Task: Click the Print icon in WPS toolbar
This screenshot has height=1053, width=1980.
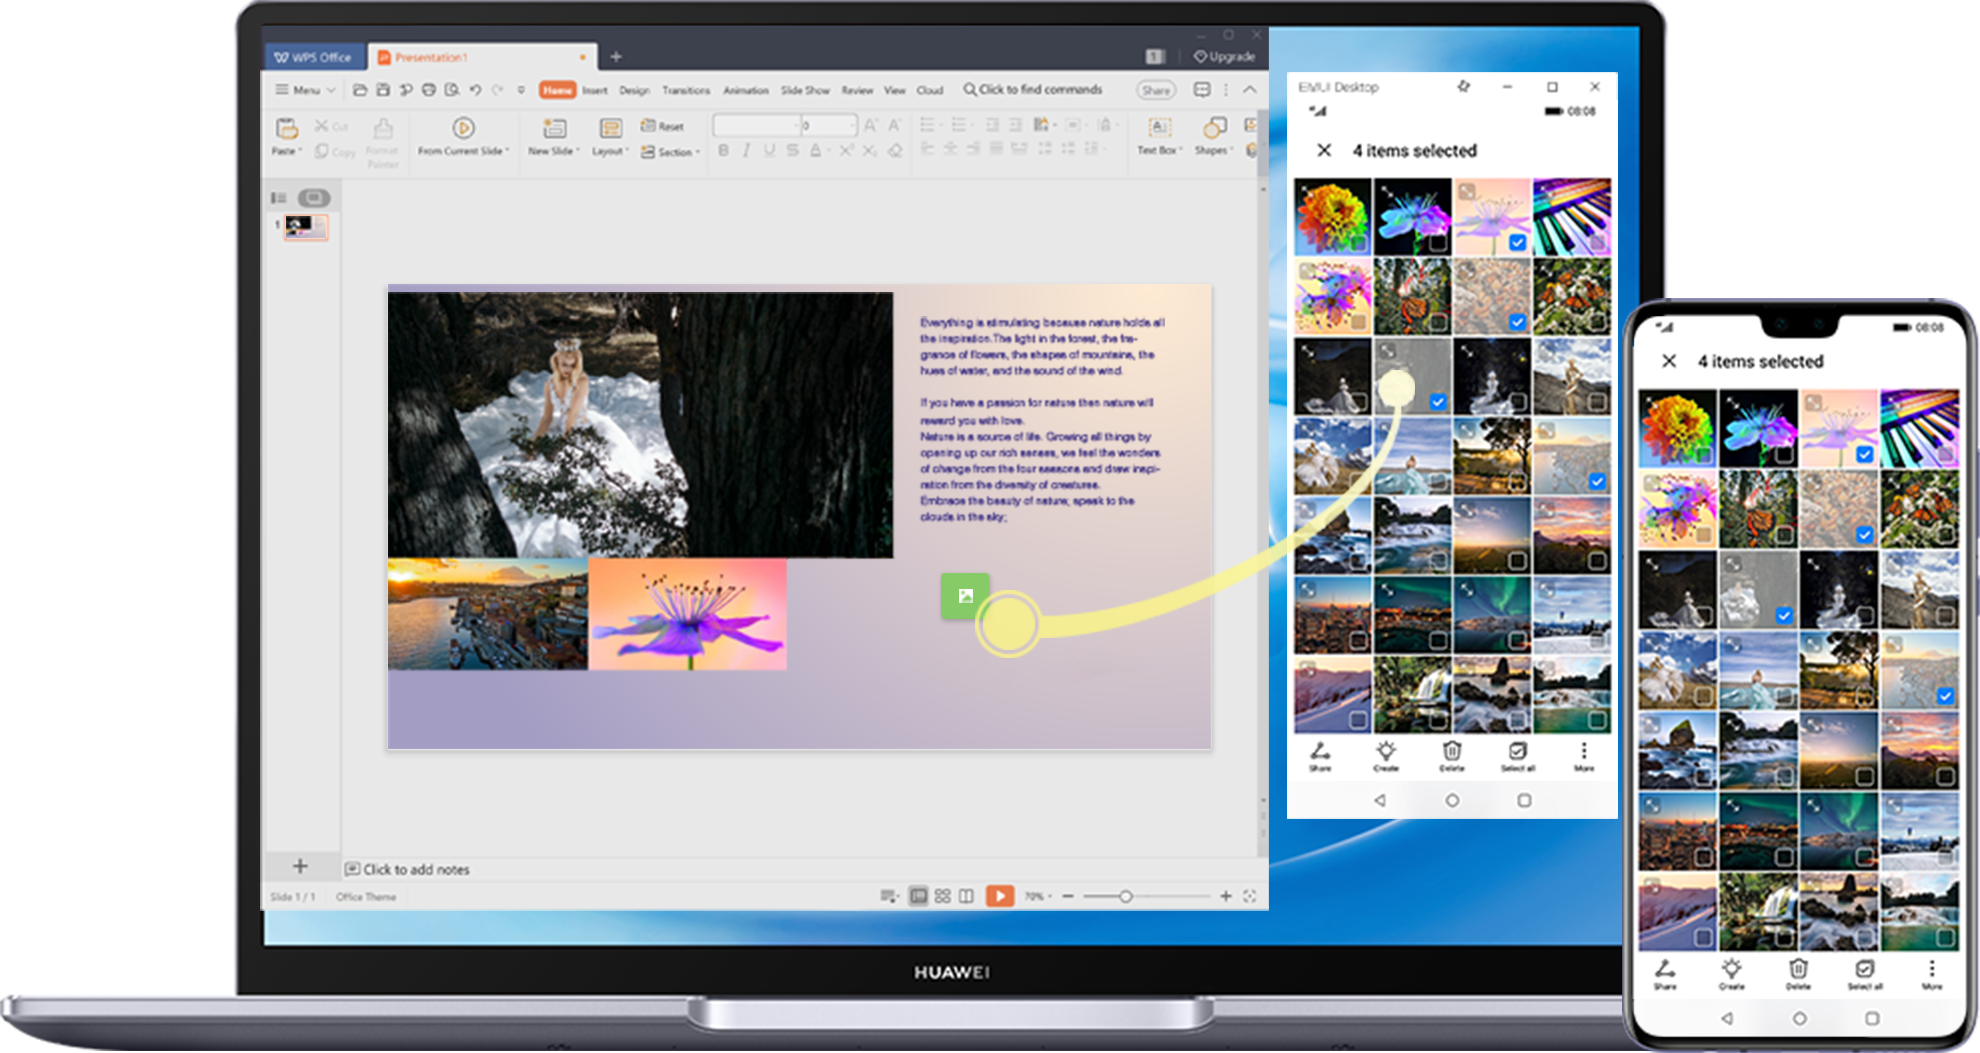Action: click(429, 90)
